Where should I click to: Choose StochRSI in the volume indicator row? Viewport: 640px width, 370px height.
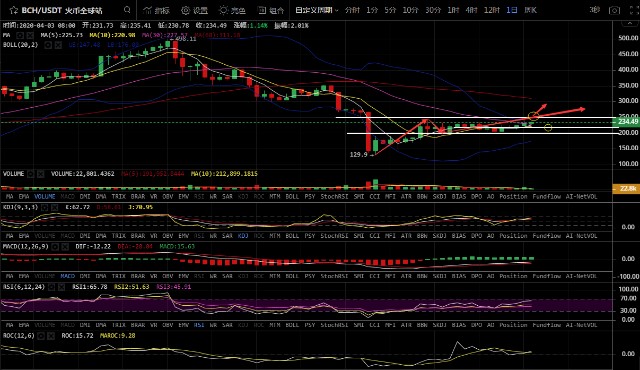click(x=334, y=197)
